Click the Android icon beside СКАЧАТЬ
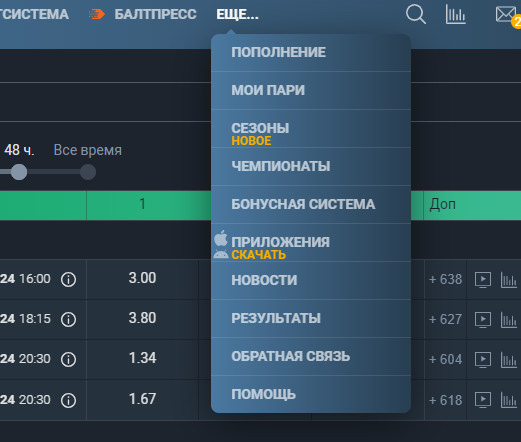521x442 pixels. coord(221,254)
